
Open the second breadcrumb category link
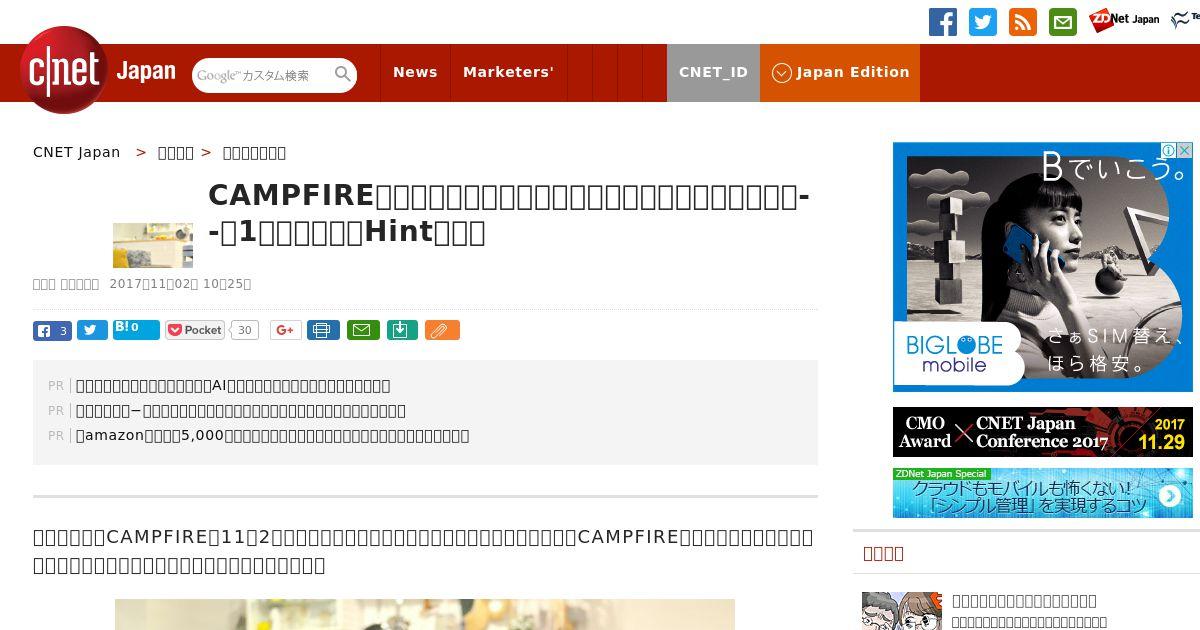176,152
